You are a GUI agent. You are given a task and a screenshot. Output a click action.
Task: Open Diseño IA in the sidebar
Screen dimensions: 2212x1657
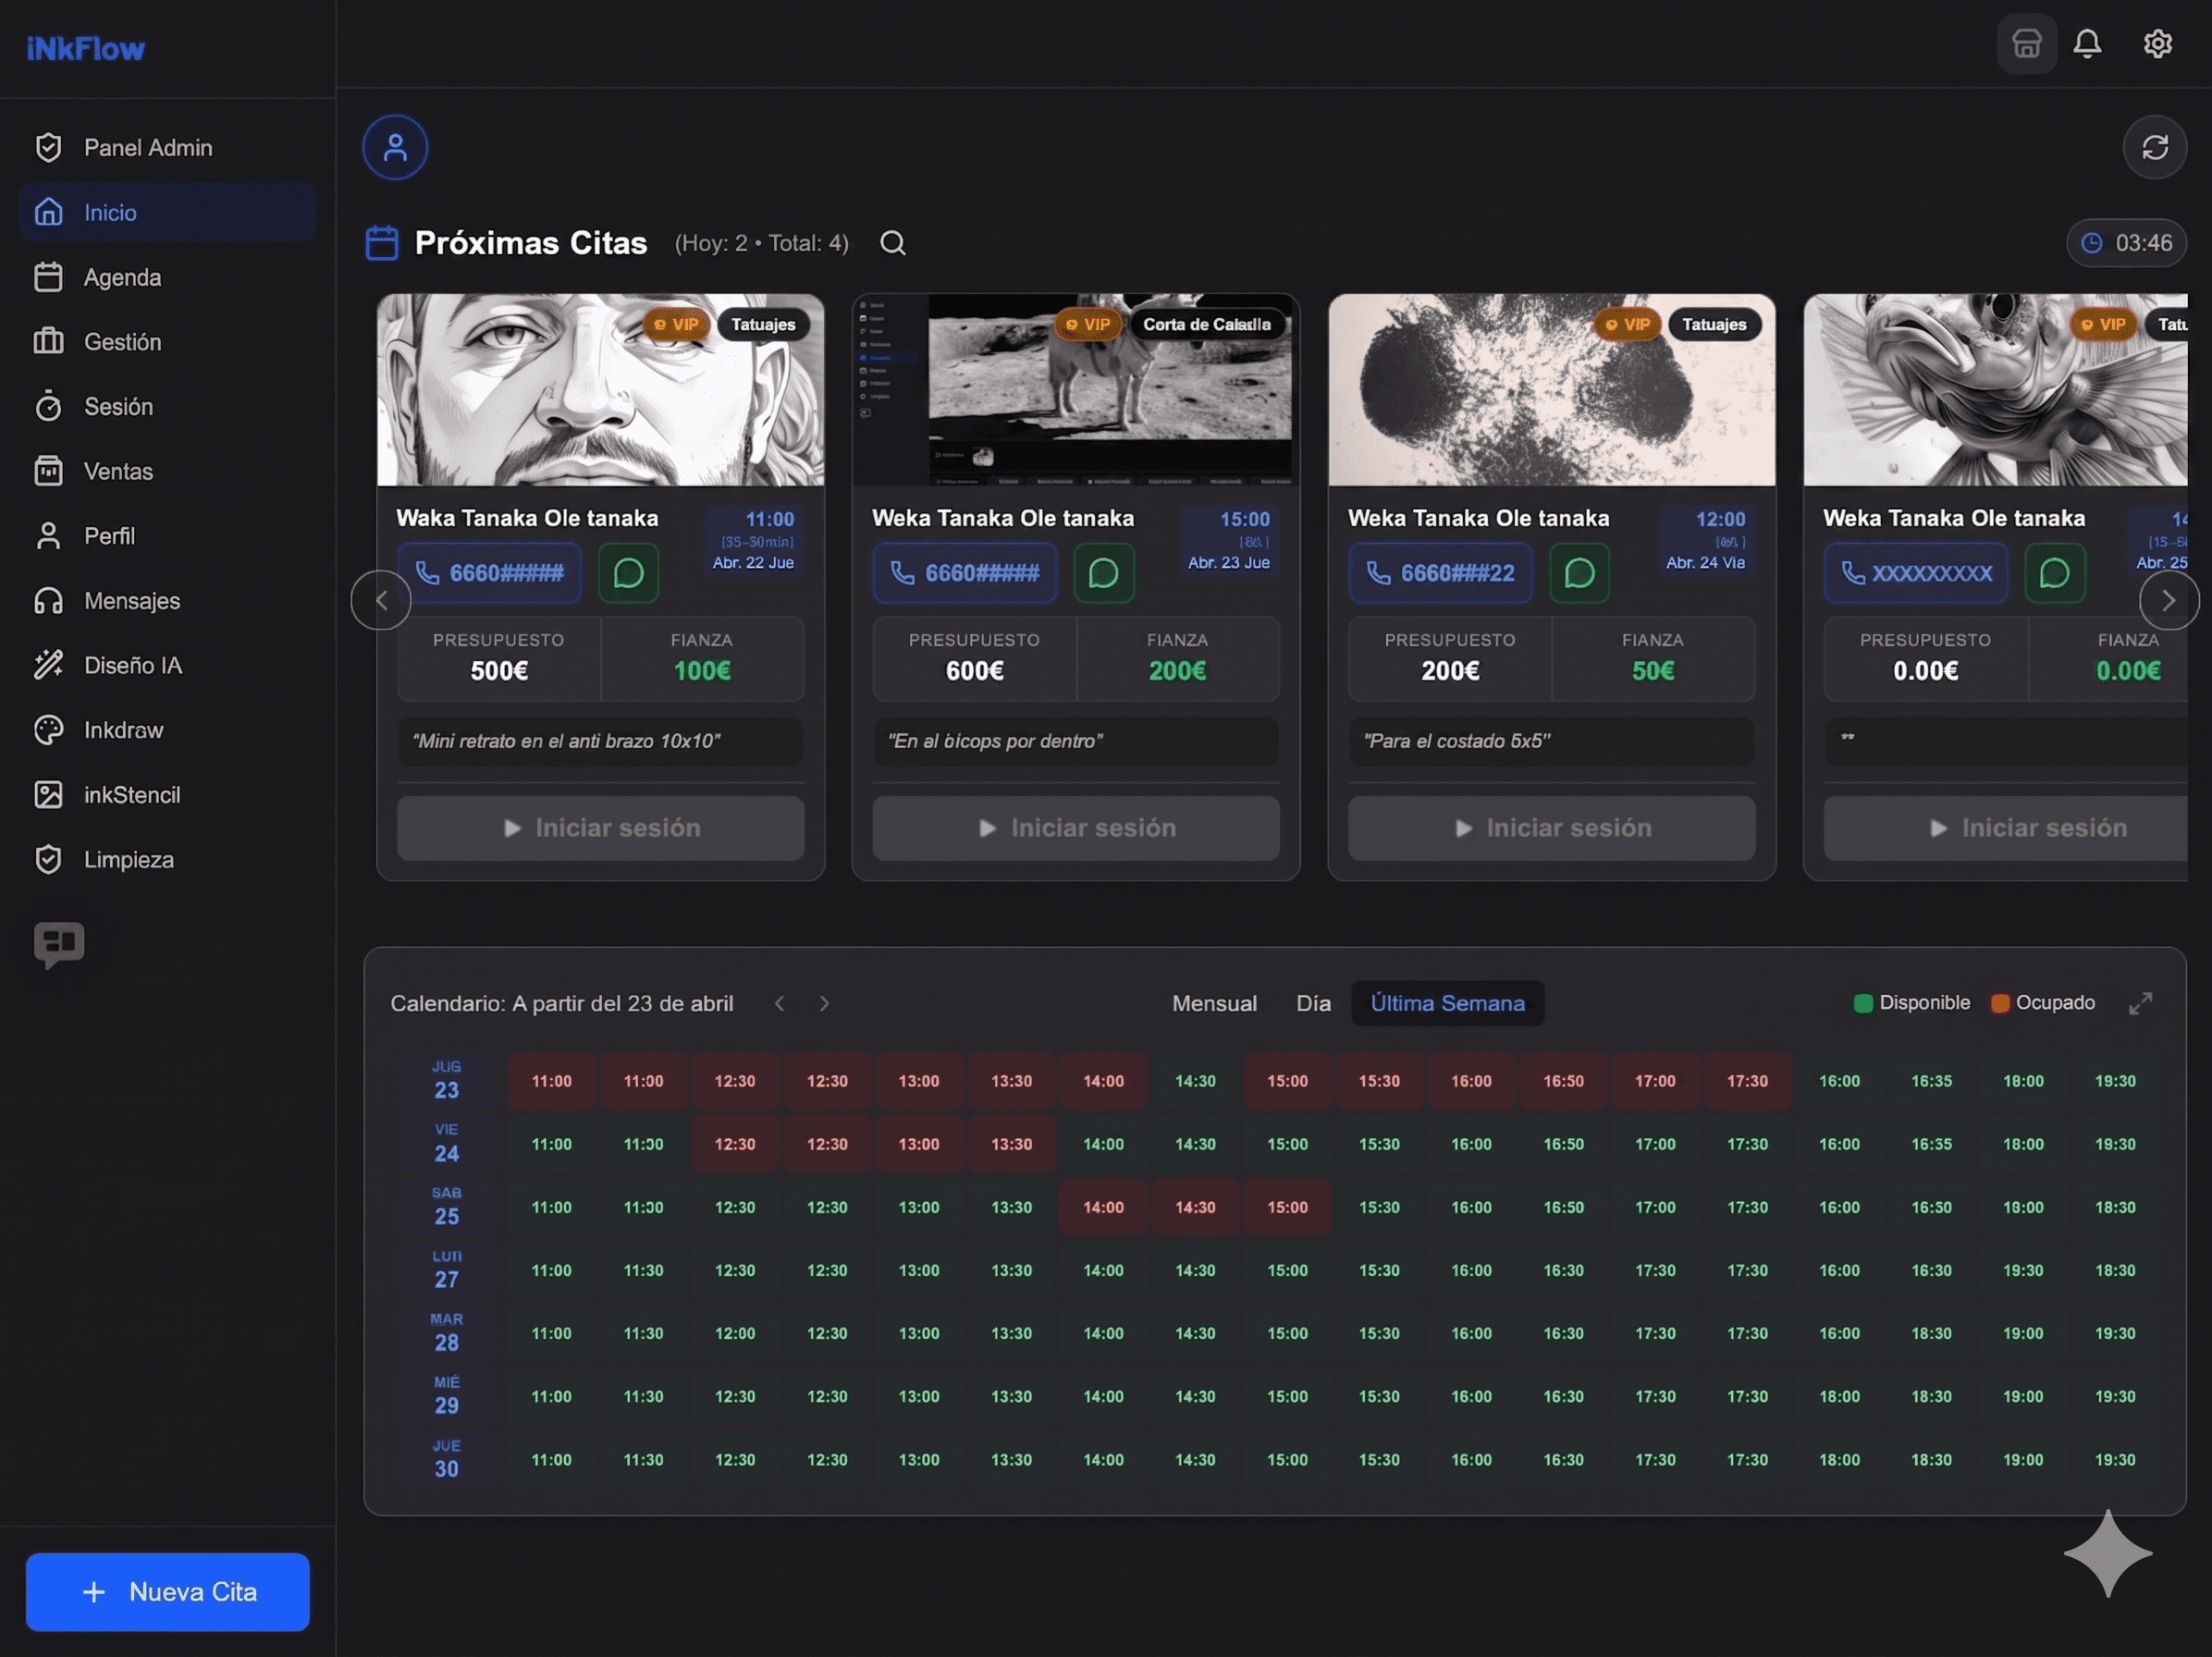pyautogui.click(x=132, y=665)
